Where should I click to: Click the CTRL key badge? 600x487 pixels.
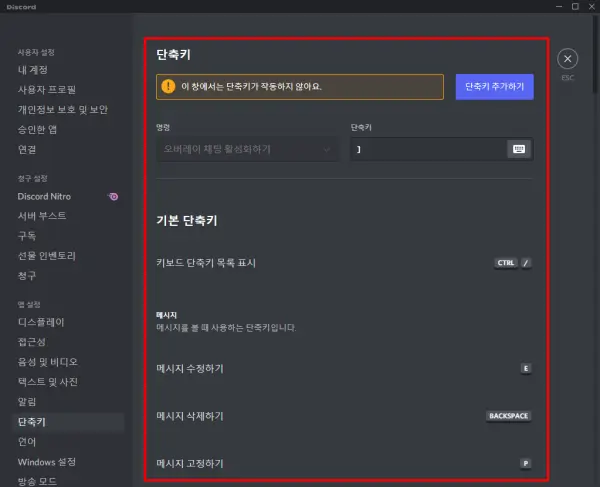point(505,263)
